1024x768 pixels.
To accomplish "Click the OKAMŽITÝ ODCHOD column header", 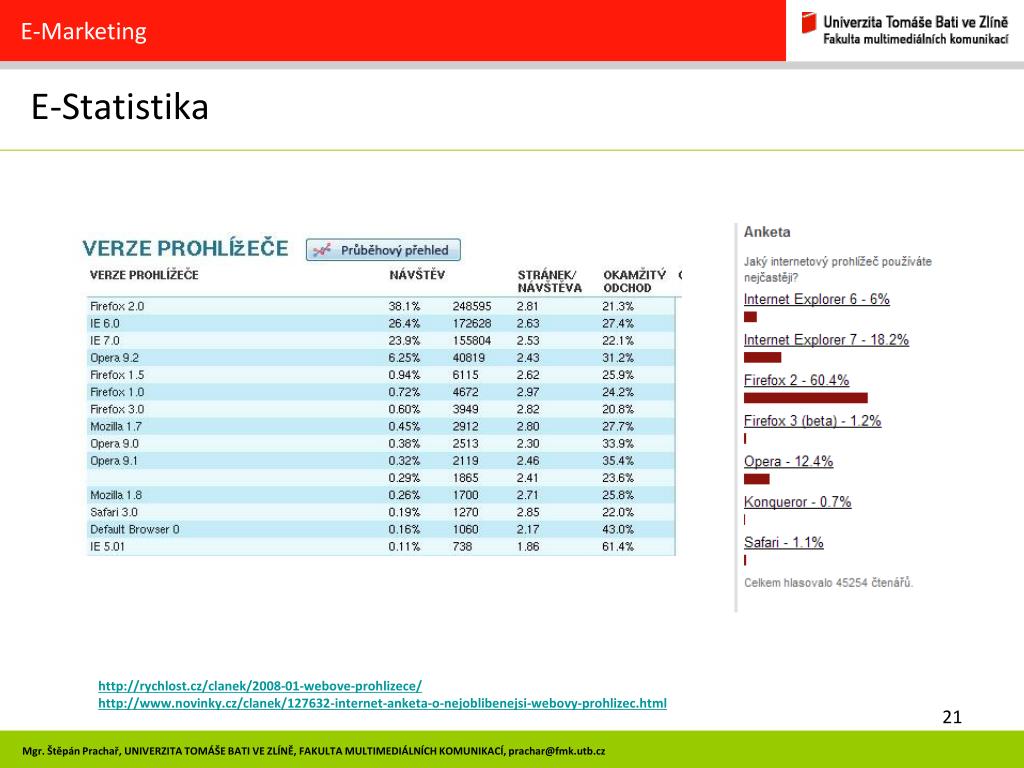I will click(x=634, y=281).
